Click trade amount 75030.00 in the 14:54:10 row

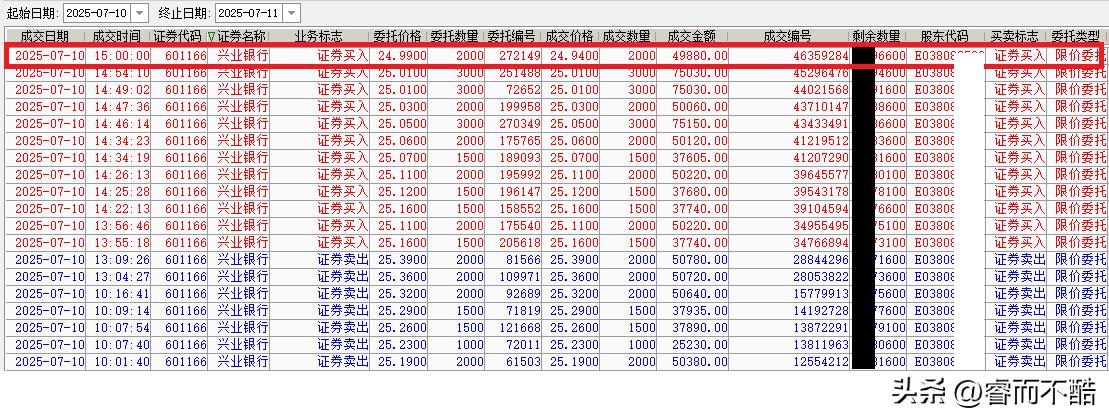[693, 73]
